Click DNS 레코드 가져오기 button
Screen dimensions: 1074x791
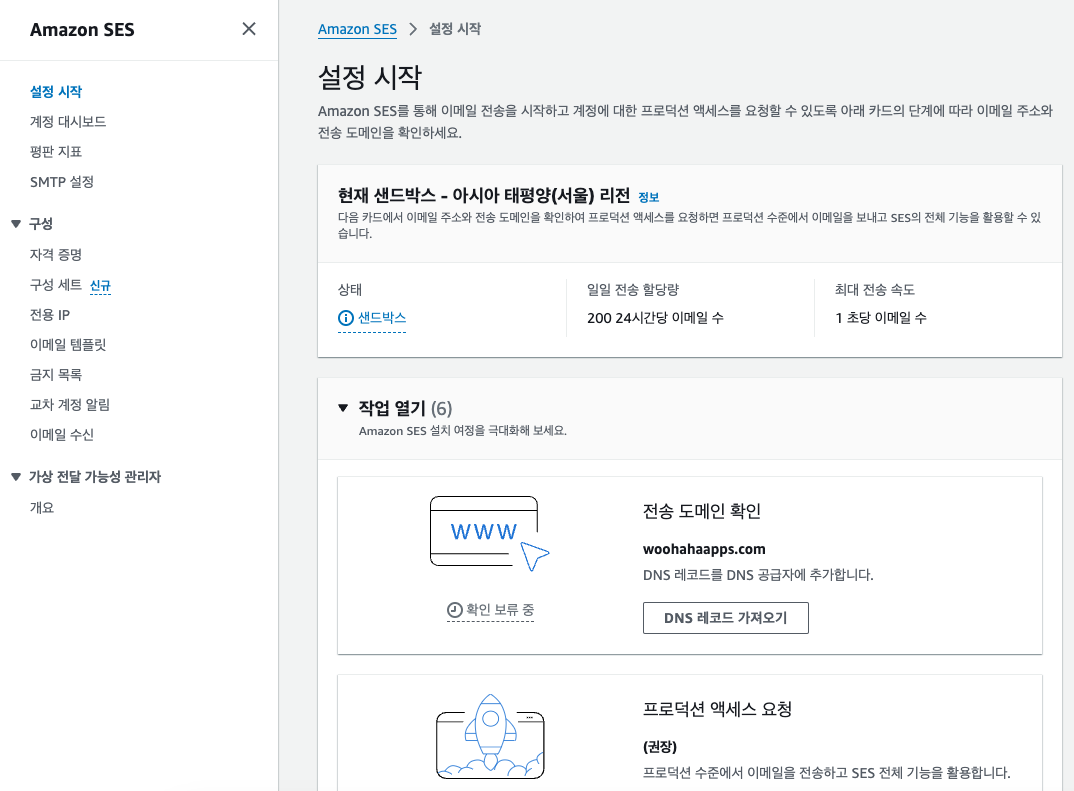725,618
